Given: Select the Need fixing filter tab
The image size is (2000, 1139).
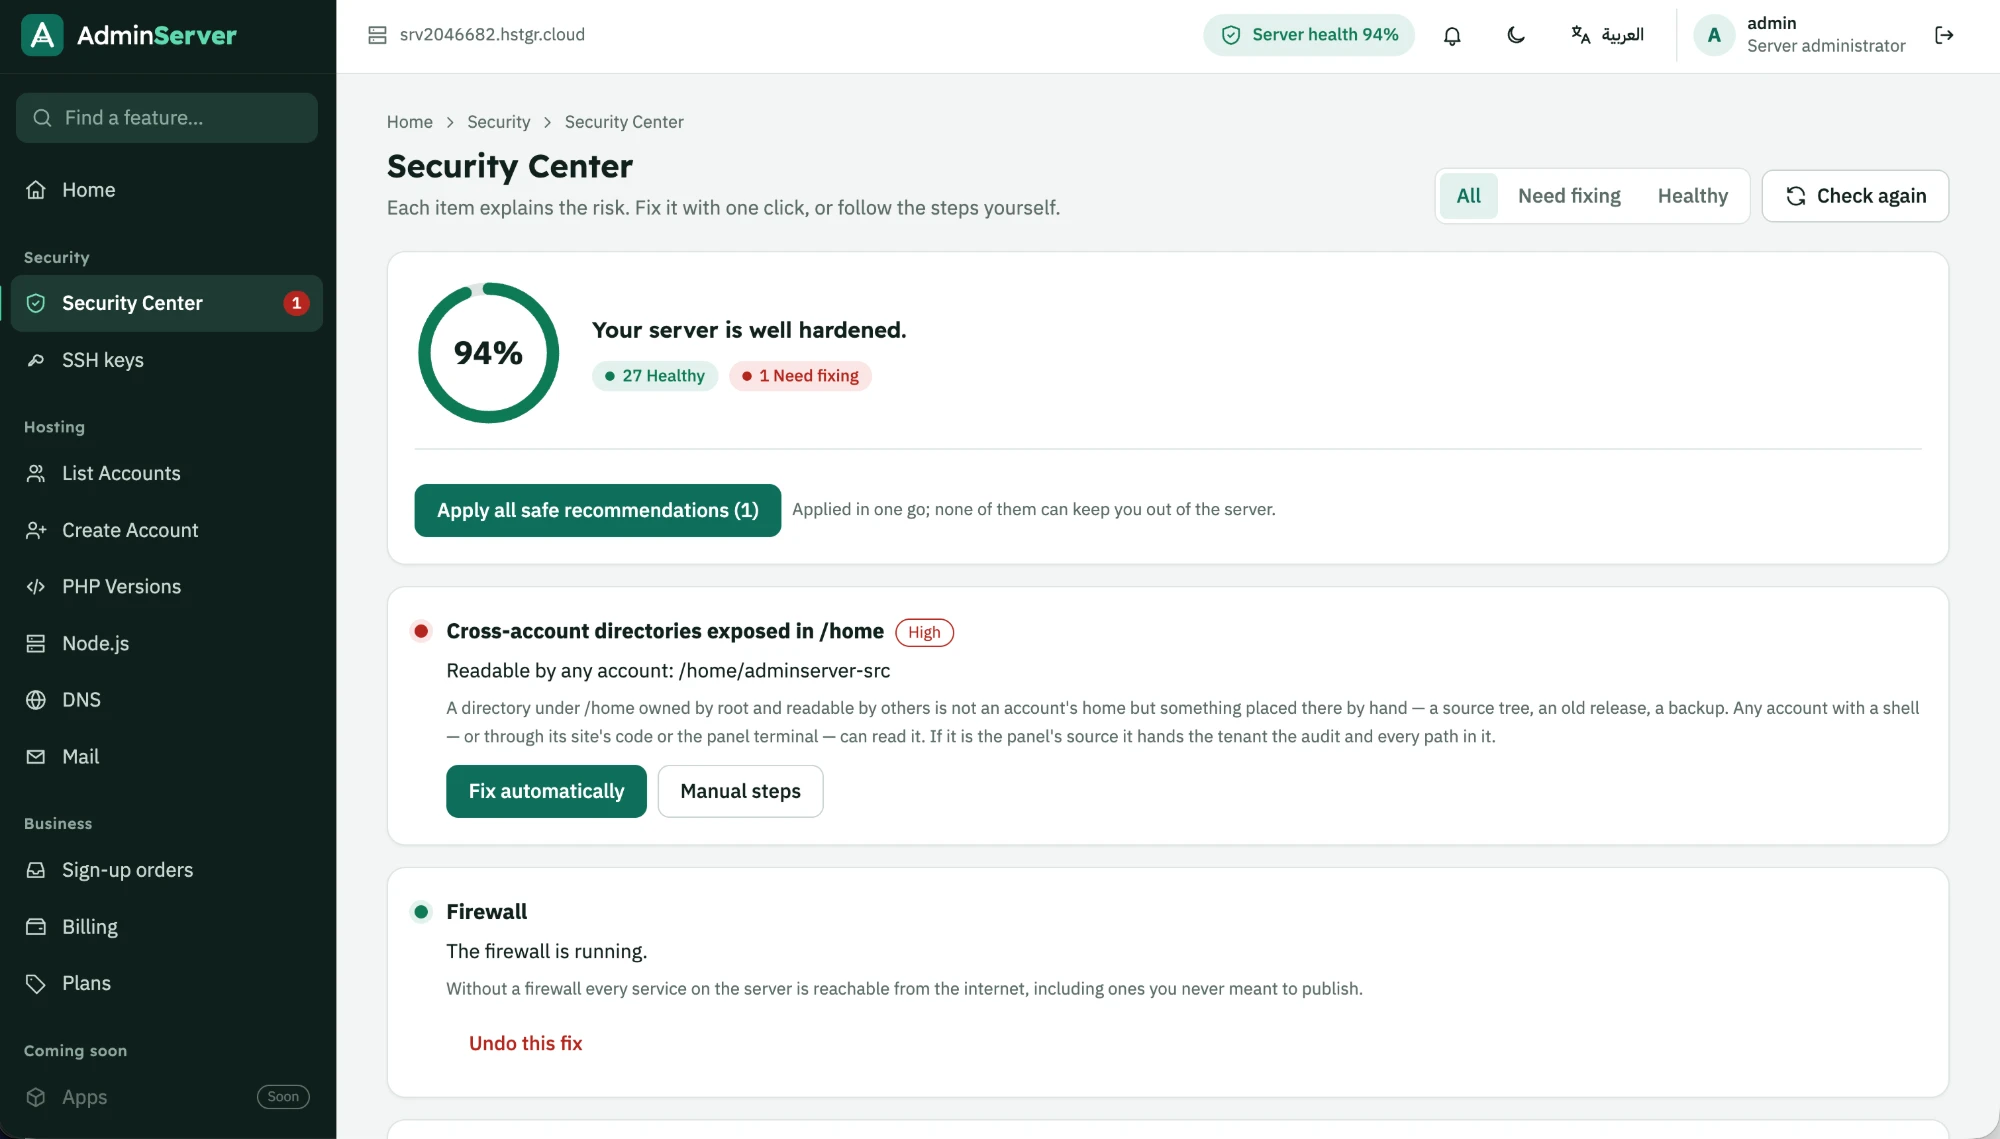Looking at the screenshot, I should [x=1569, y=196].
